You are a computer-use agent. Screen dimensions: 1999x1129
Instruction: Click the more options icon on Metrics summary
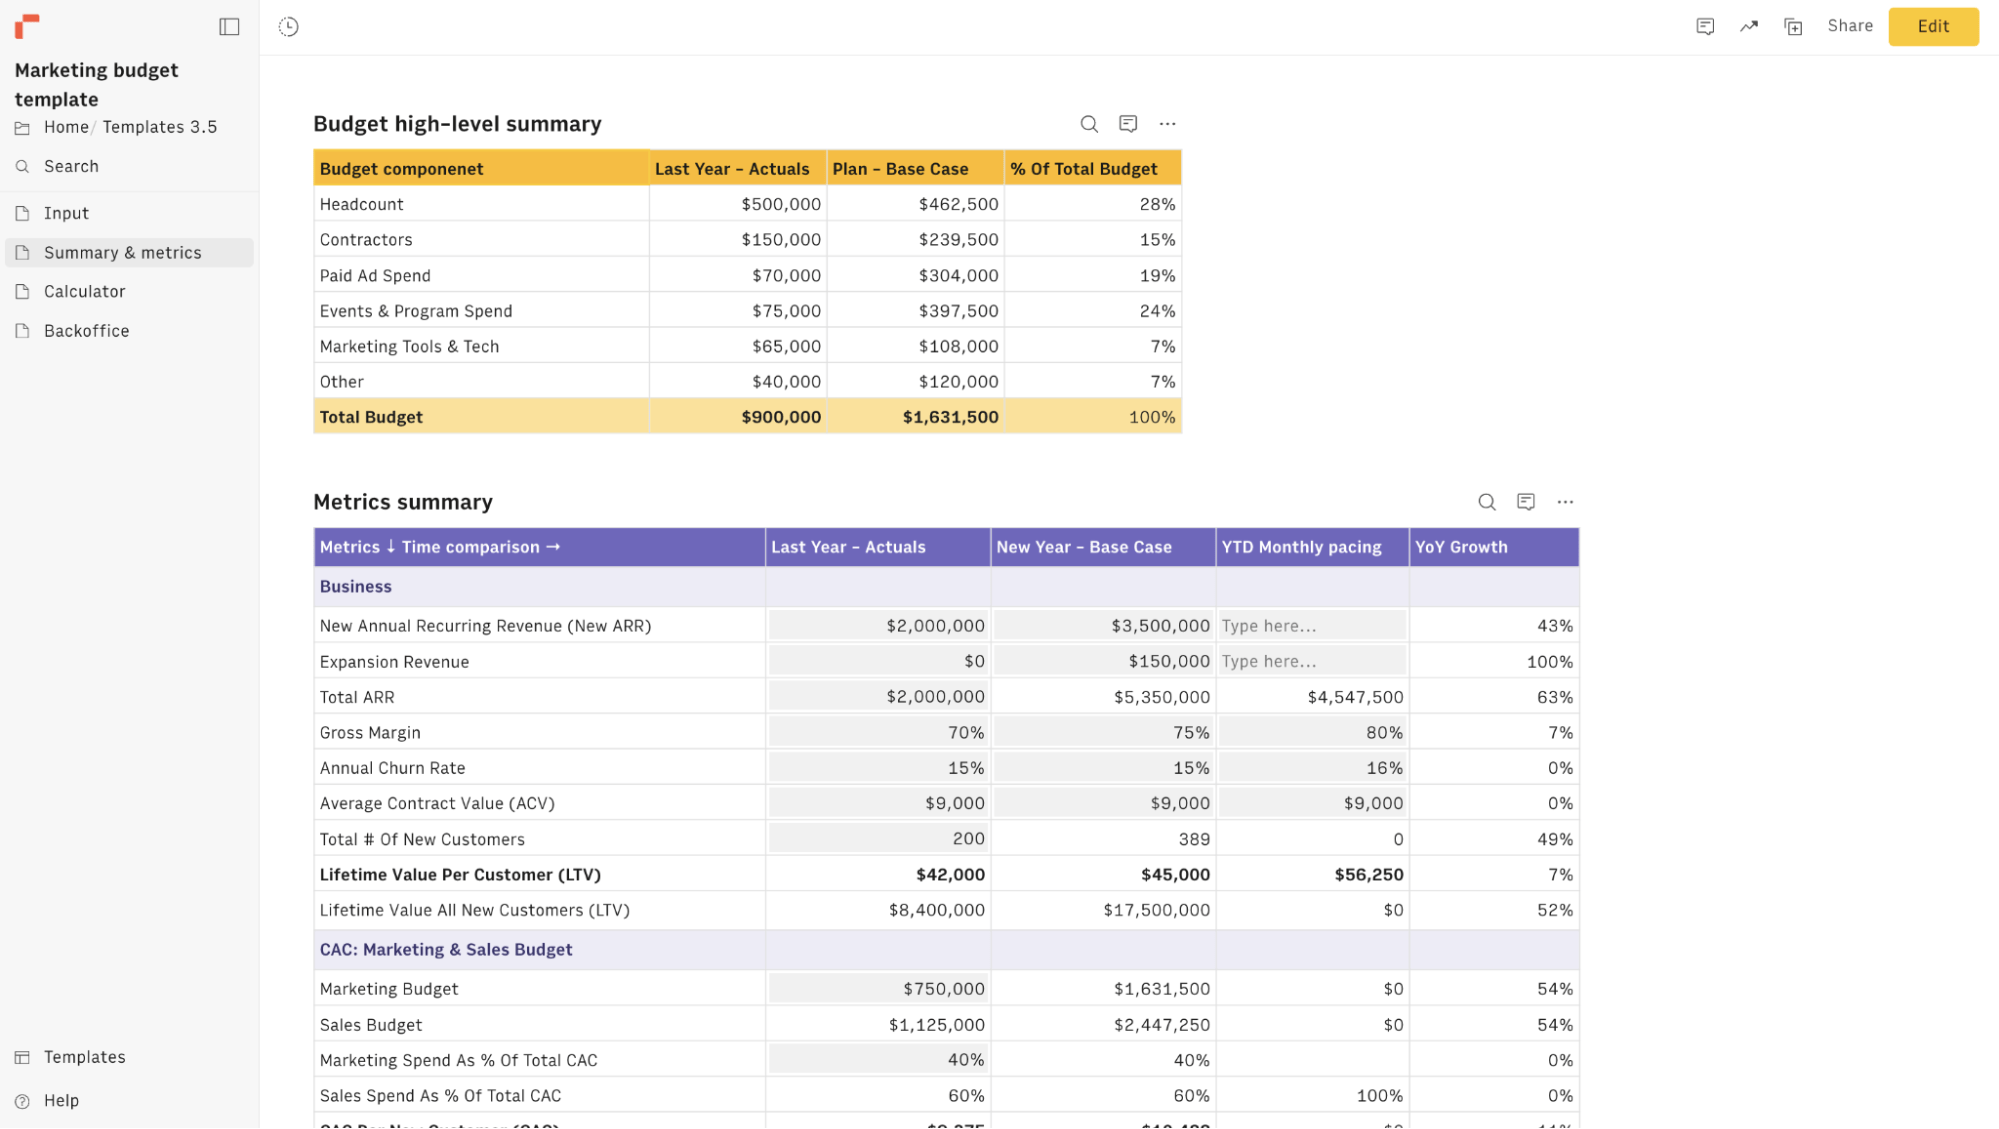point(1565,500)
